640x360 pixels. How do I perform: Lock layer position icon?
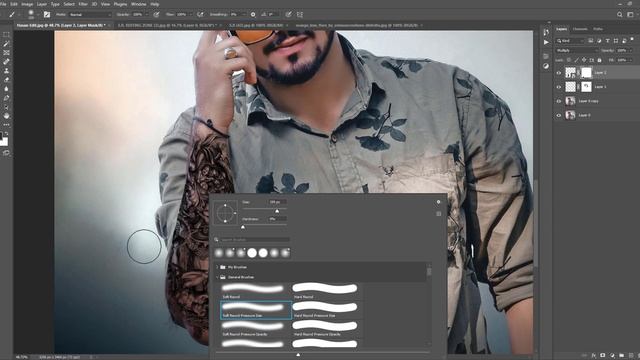point(584,60)
